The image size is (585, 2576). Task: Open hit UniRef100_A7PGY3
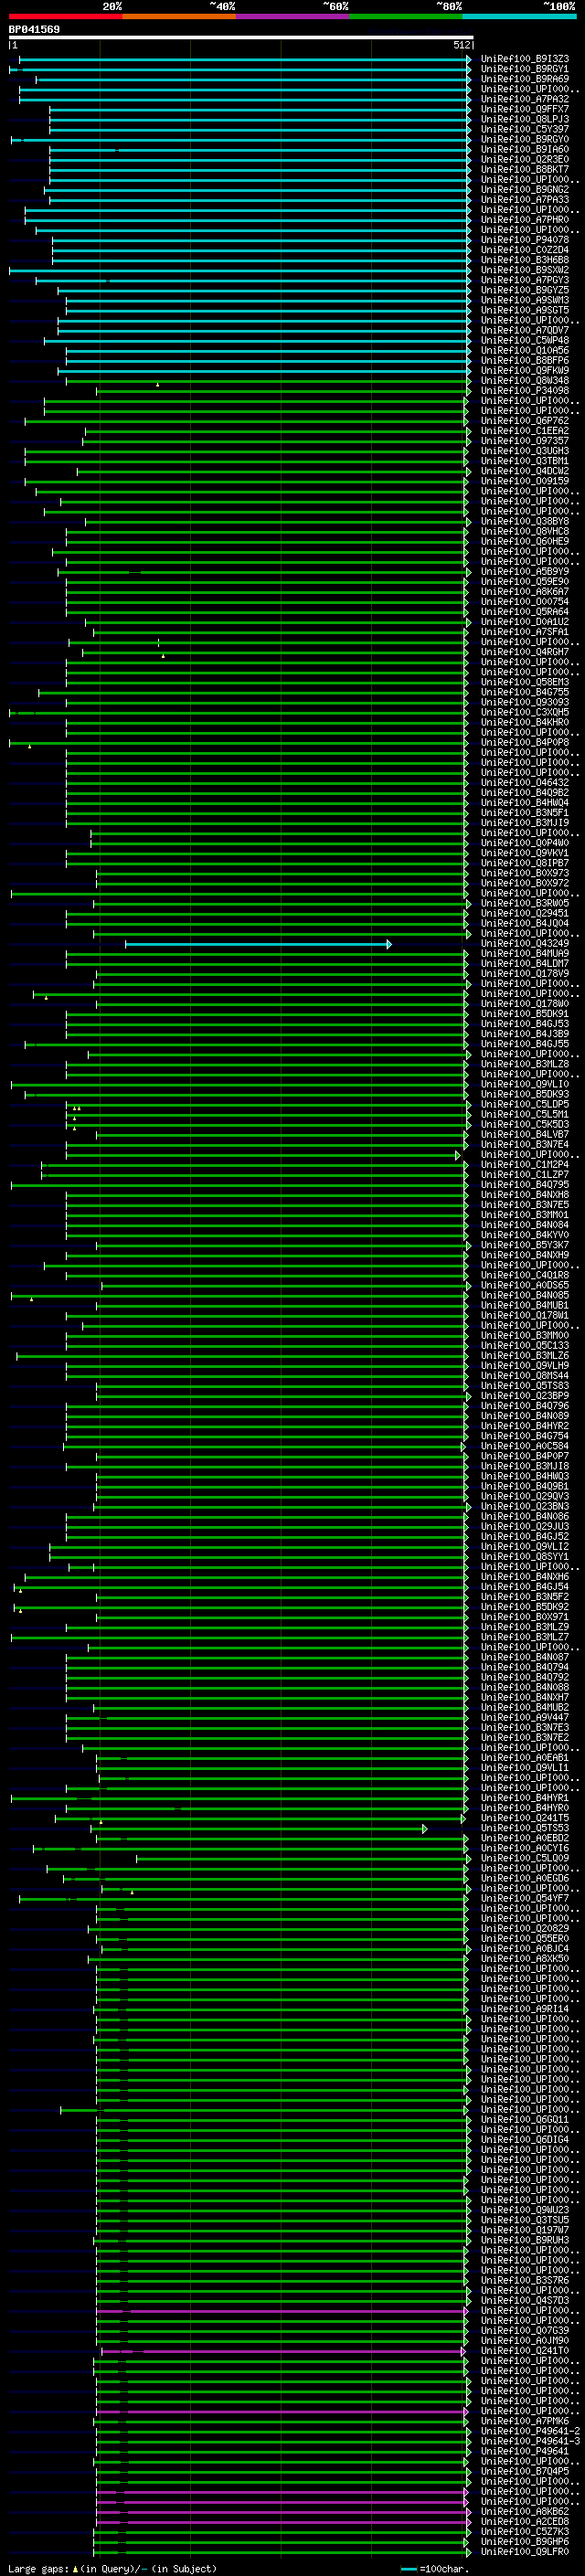(525, 280)
